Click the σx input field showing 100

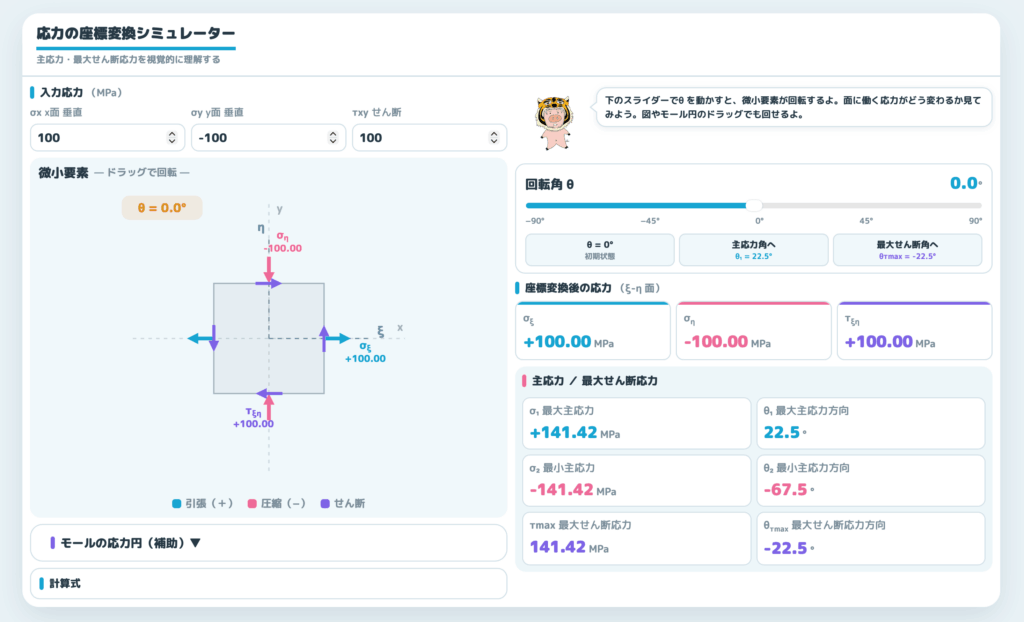(107, 138)
